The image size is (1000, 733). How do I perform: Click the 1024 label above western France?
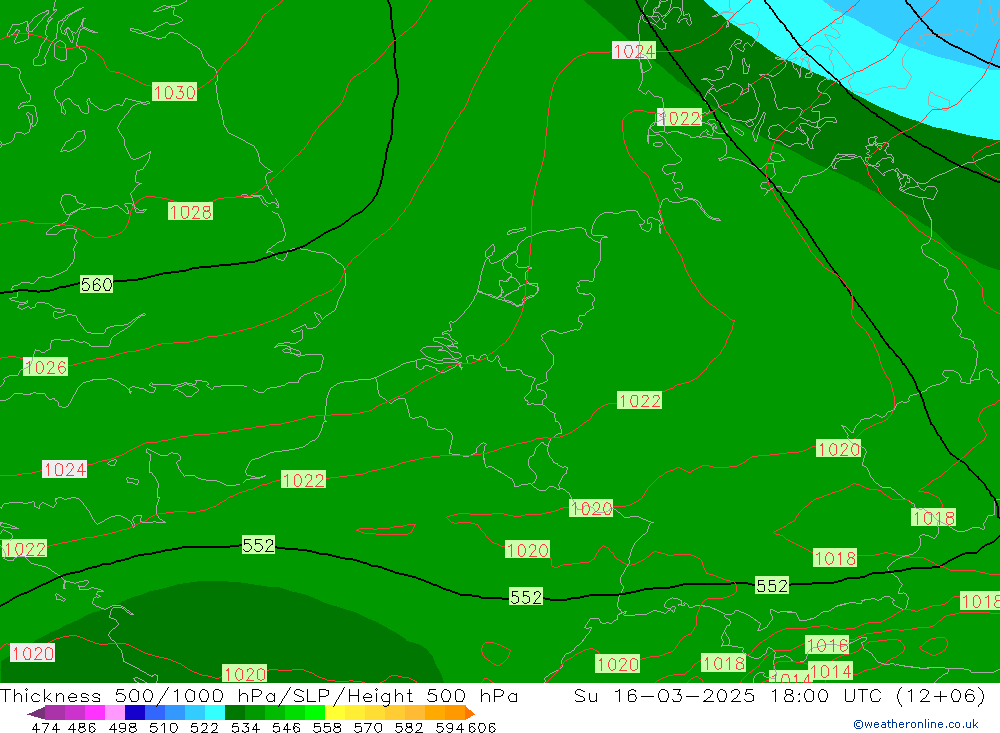[x=64, y=470]
